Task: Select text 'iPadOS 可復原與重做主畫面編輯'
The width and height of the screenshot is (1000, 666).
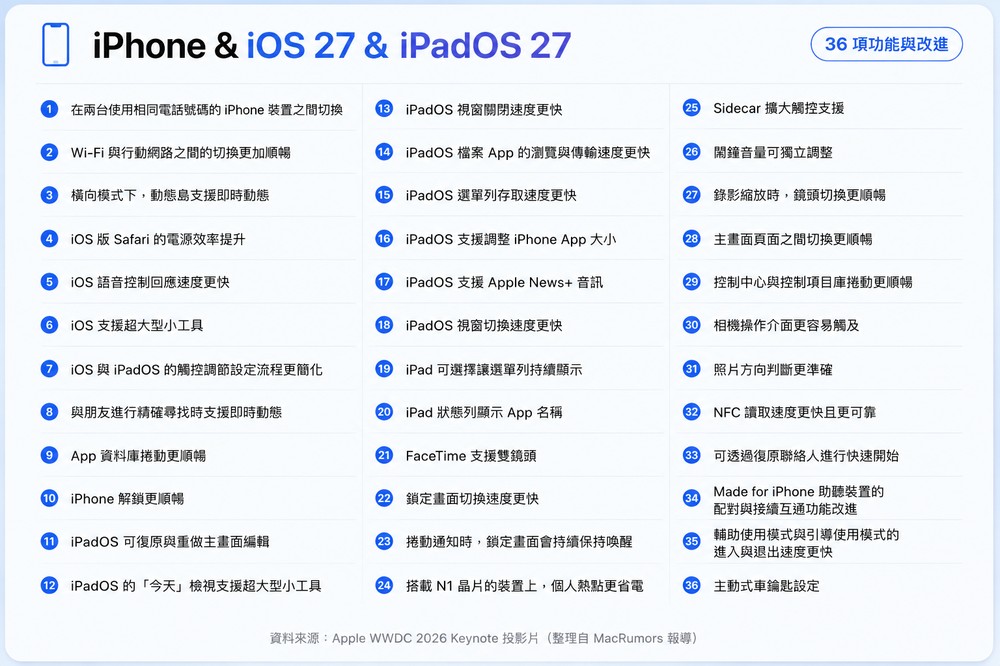Action: (x=170, y=542)
